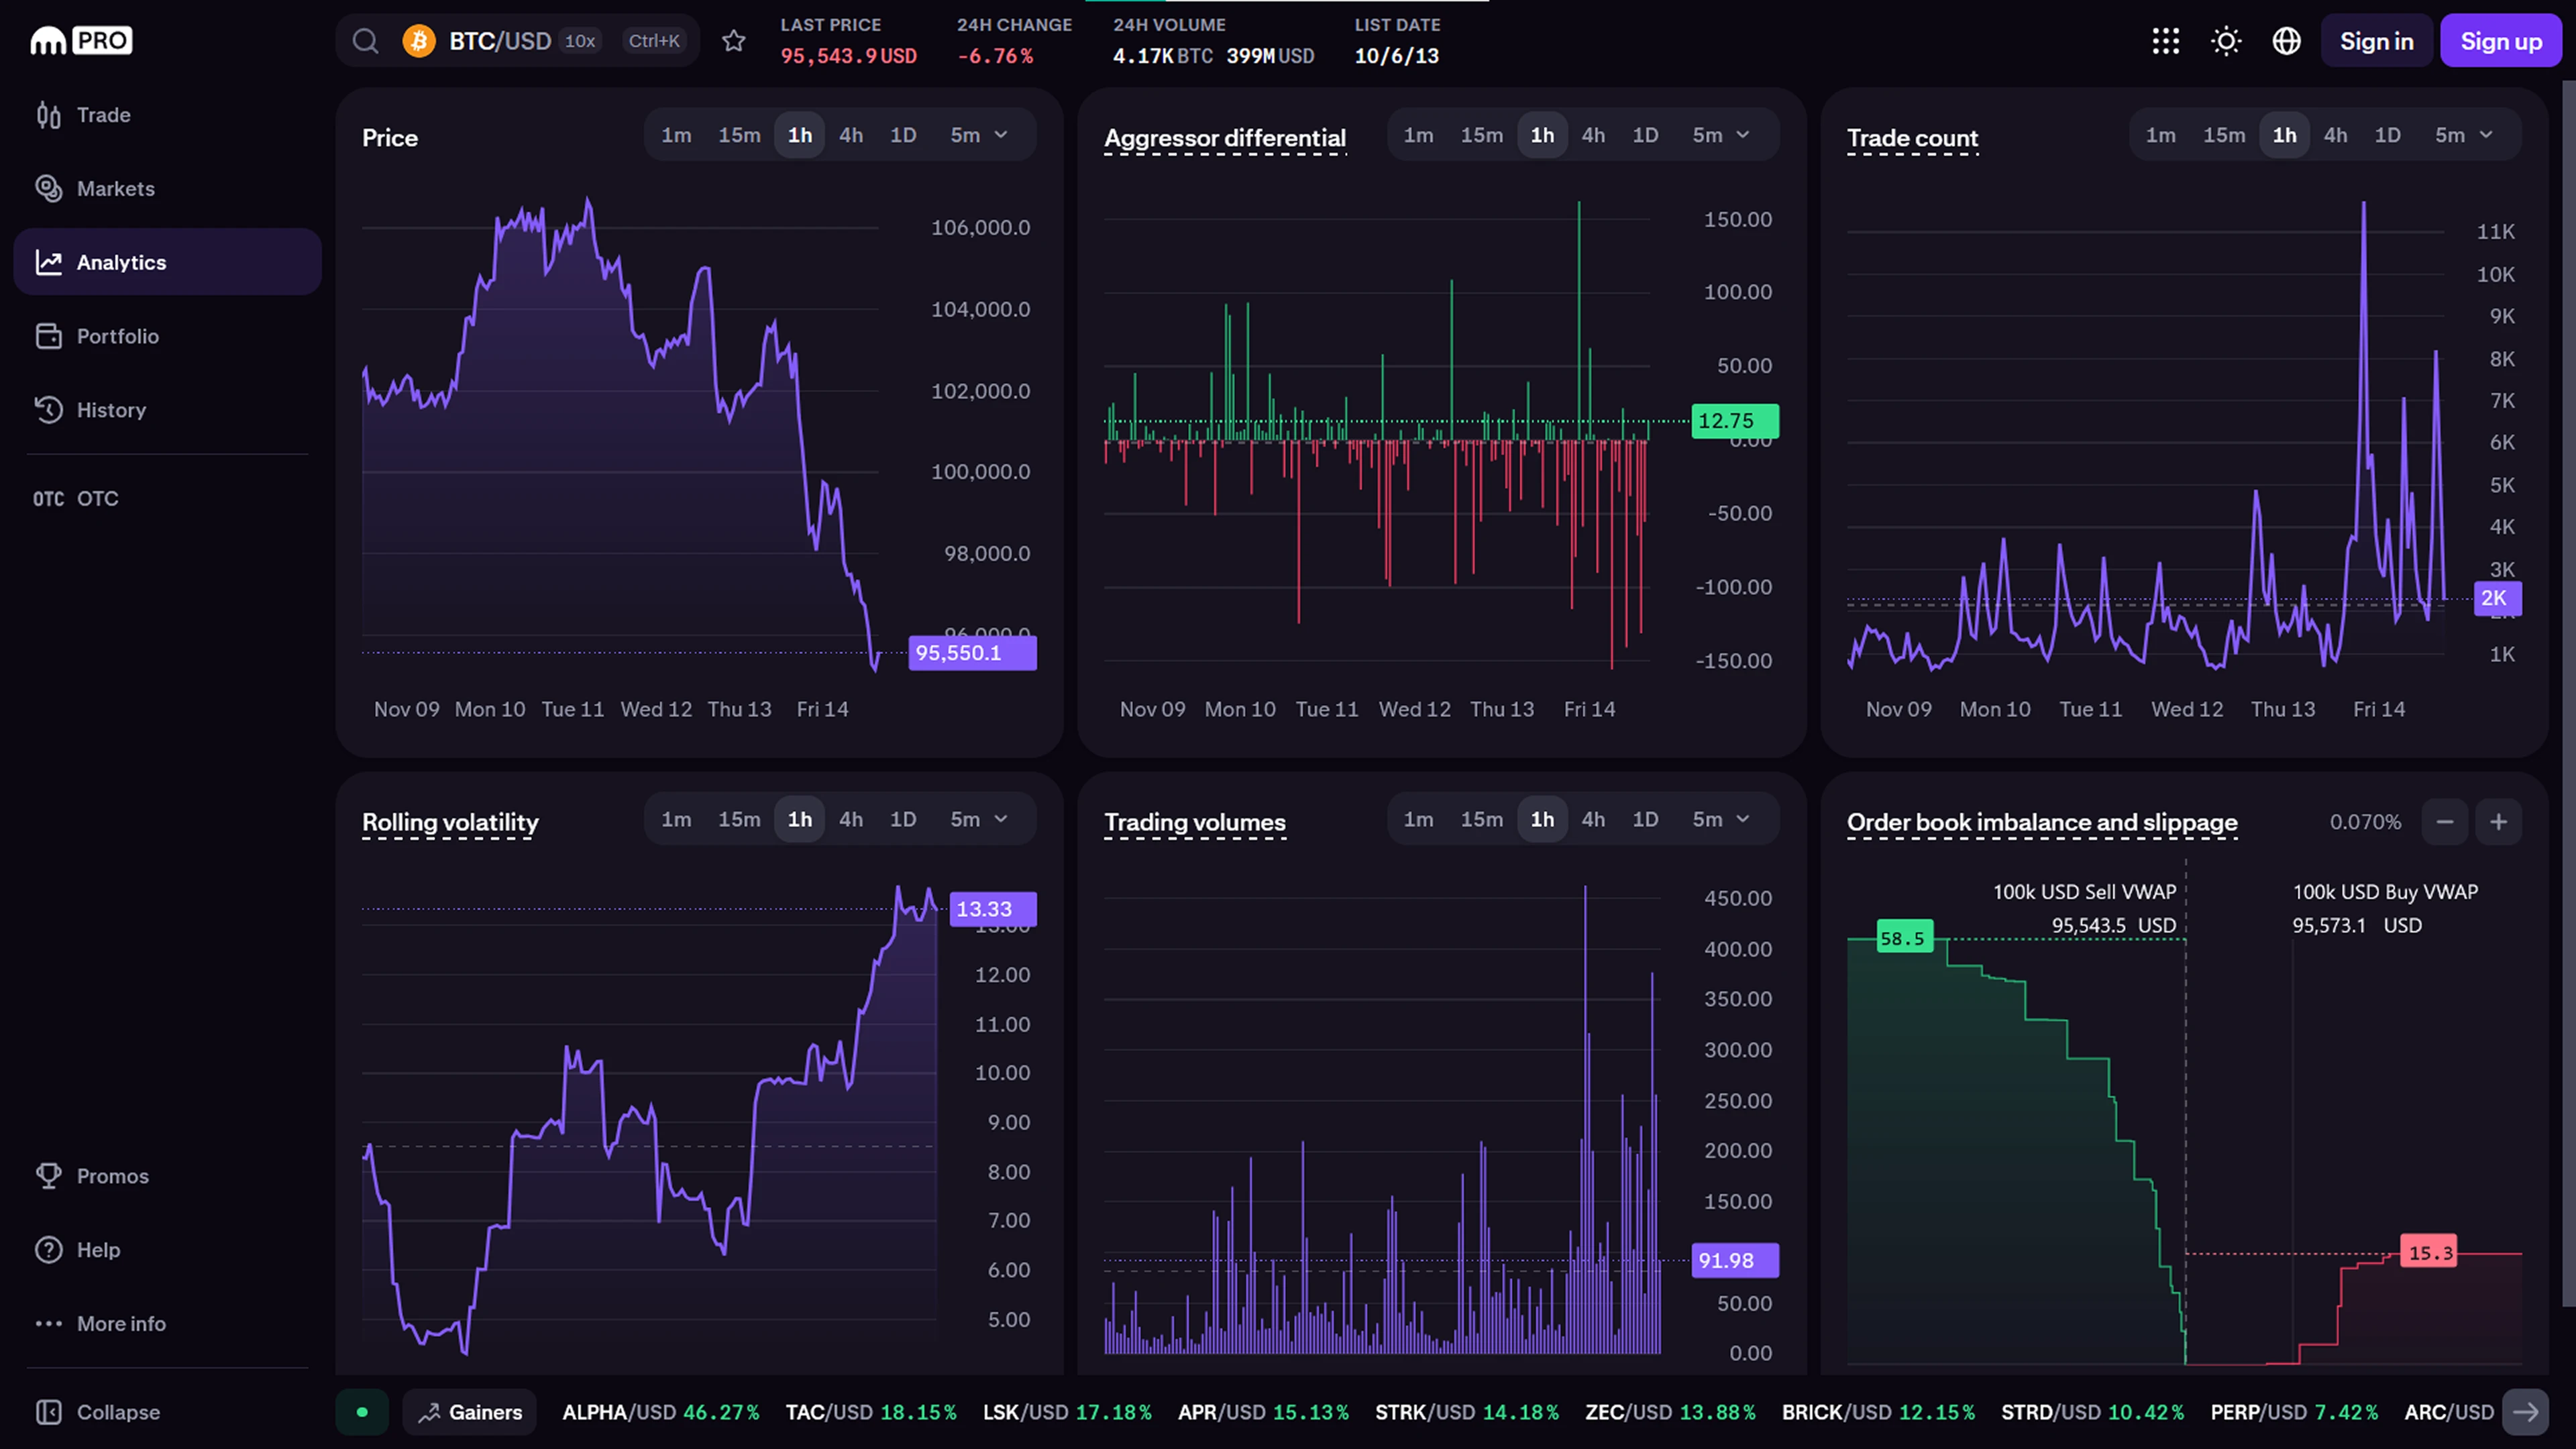Increase slippage with the plus stepper

(x=2498, y=822)
